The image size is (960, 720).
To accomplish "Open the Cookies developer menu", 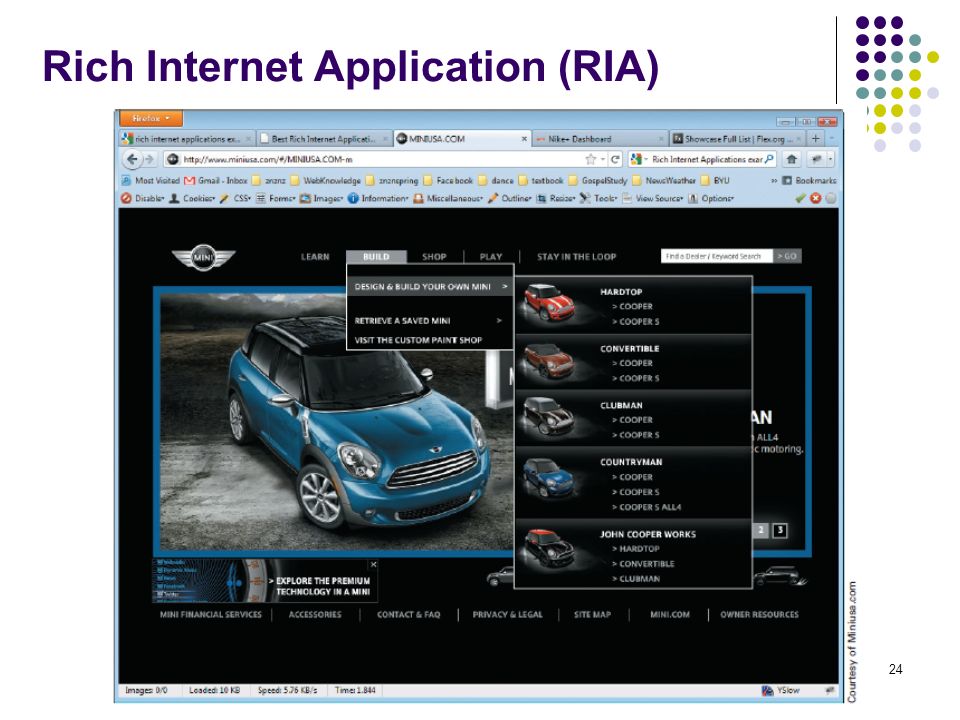I will coord(192,198).
